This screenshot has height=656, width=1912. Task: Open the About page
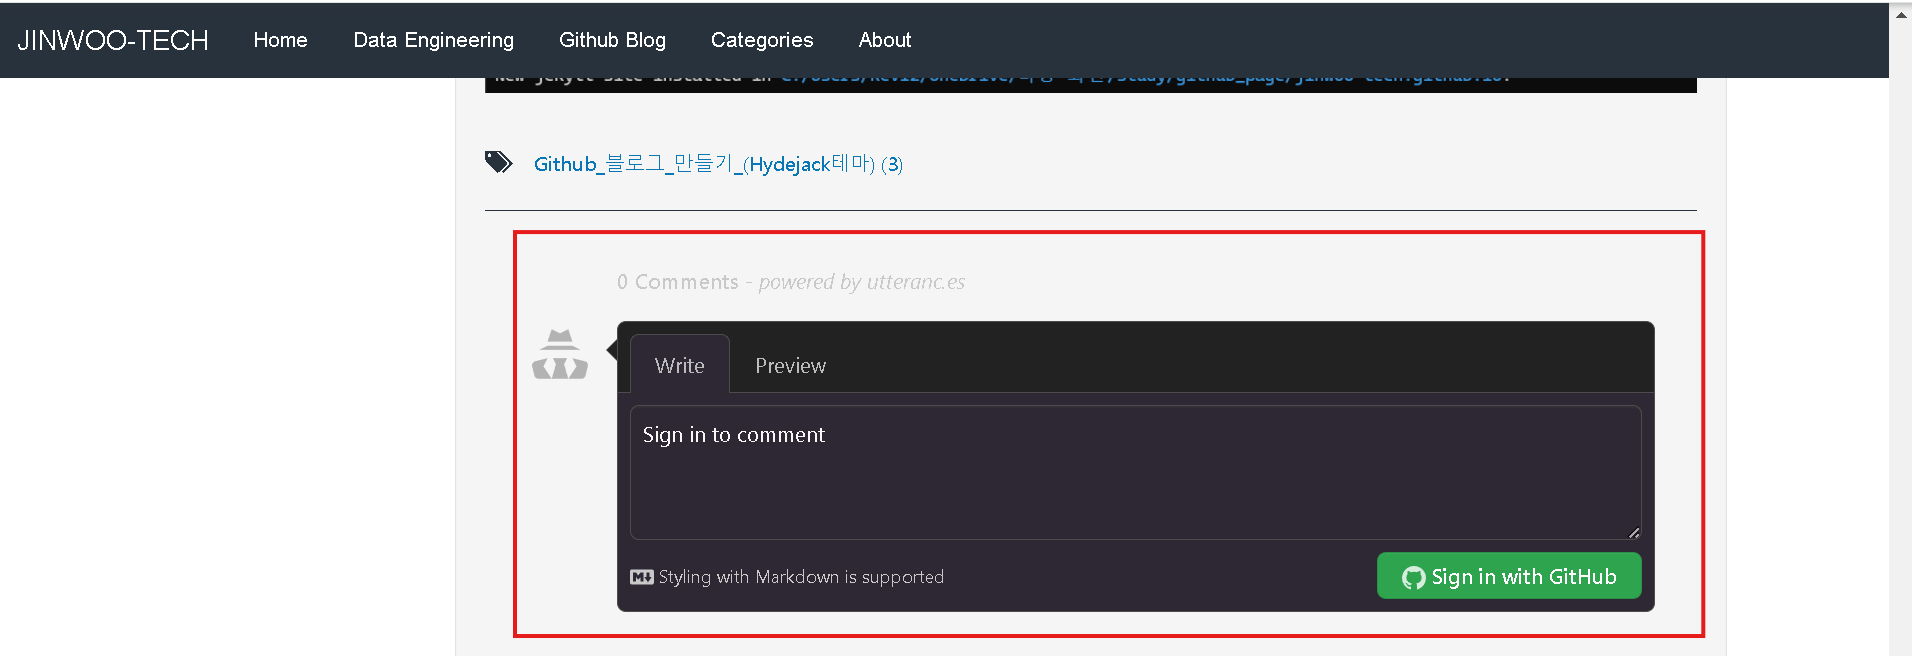pyautogui.click(x=885, y=40)
